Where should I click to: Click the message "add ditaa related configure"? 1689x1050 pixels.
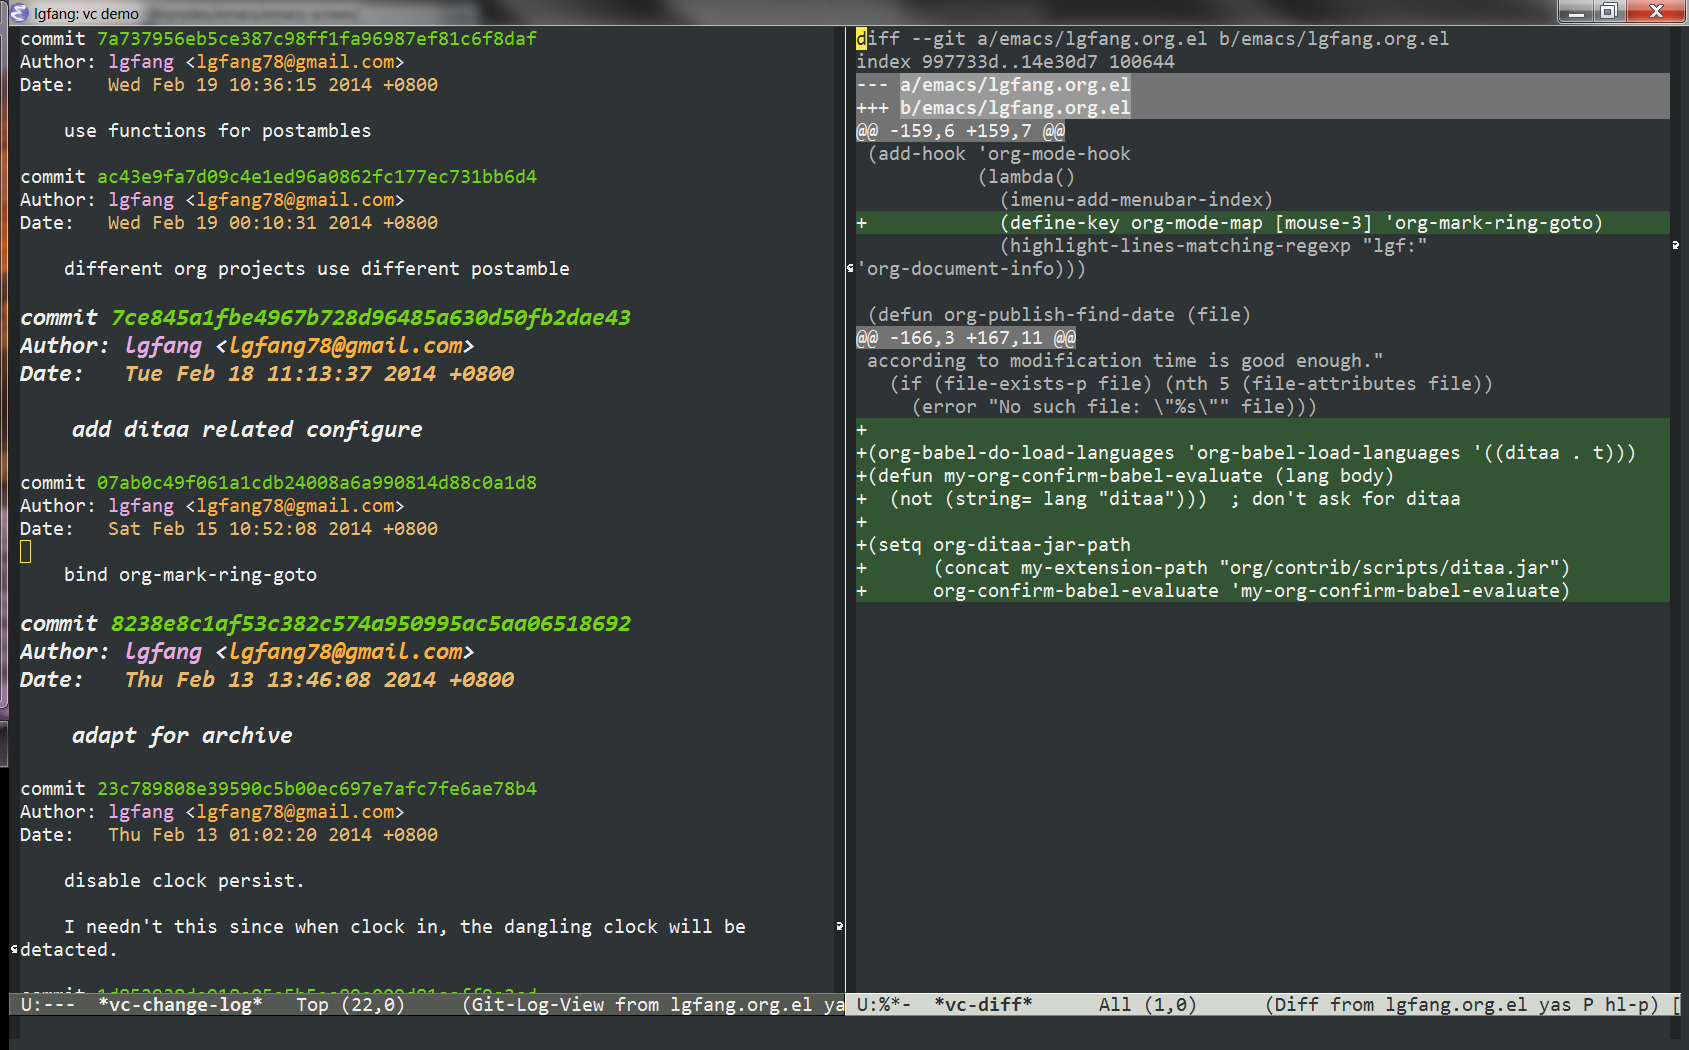(x=247, y=430)
